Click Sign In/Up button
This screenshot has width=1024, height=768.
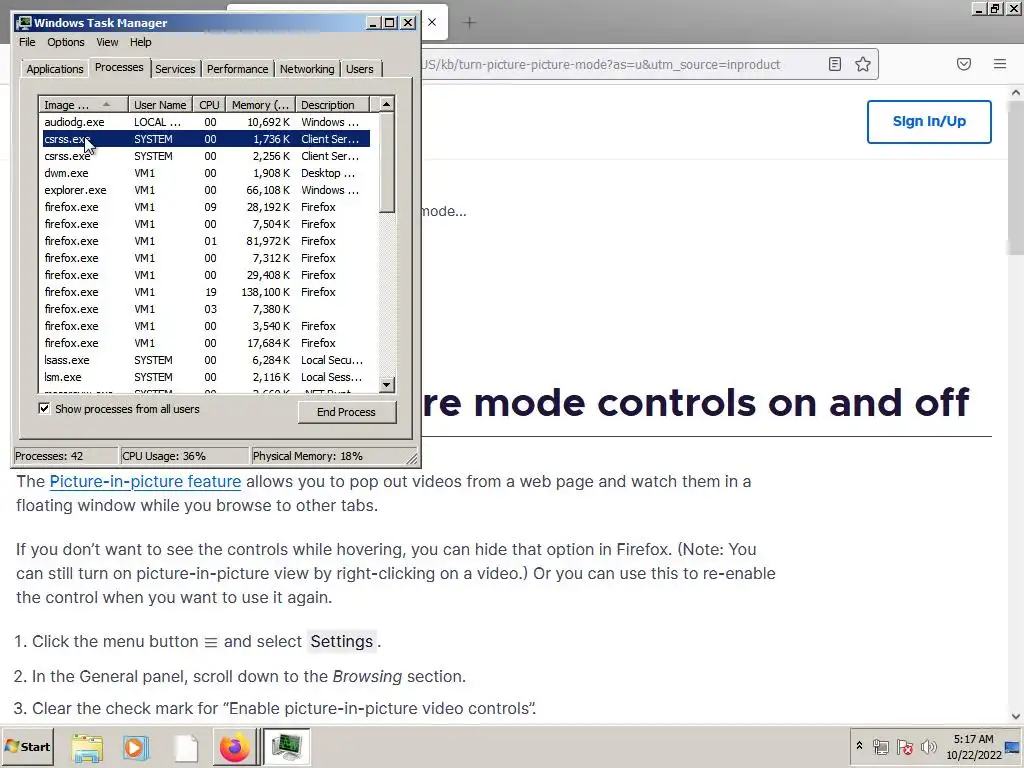pyautogui.click(x=929, y=121)
